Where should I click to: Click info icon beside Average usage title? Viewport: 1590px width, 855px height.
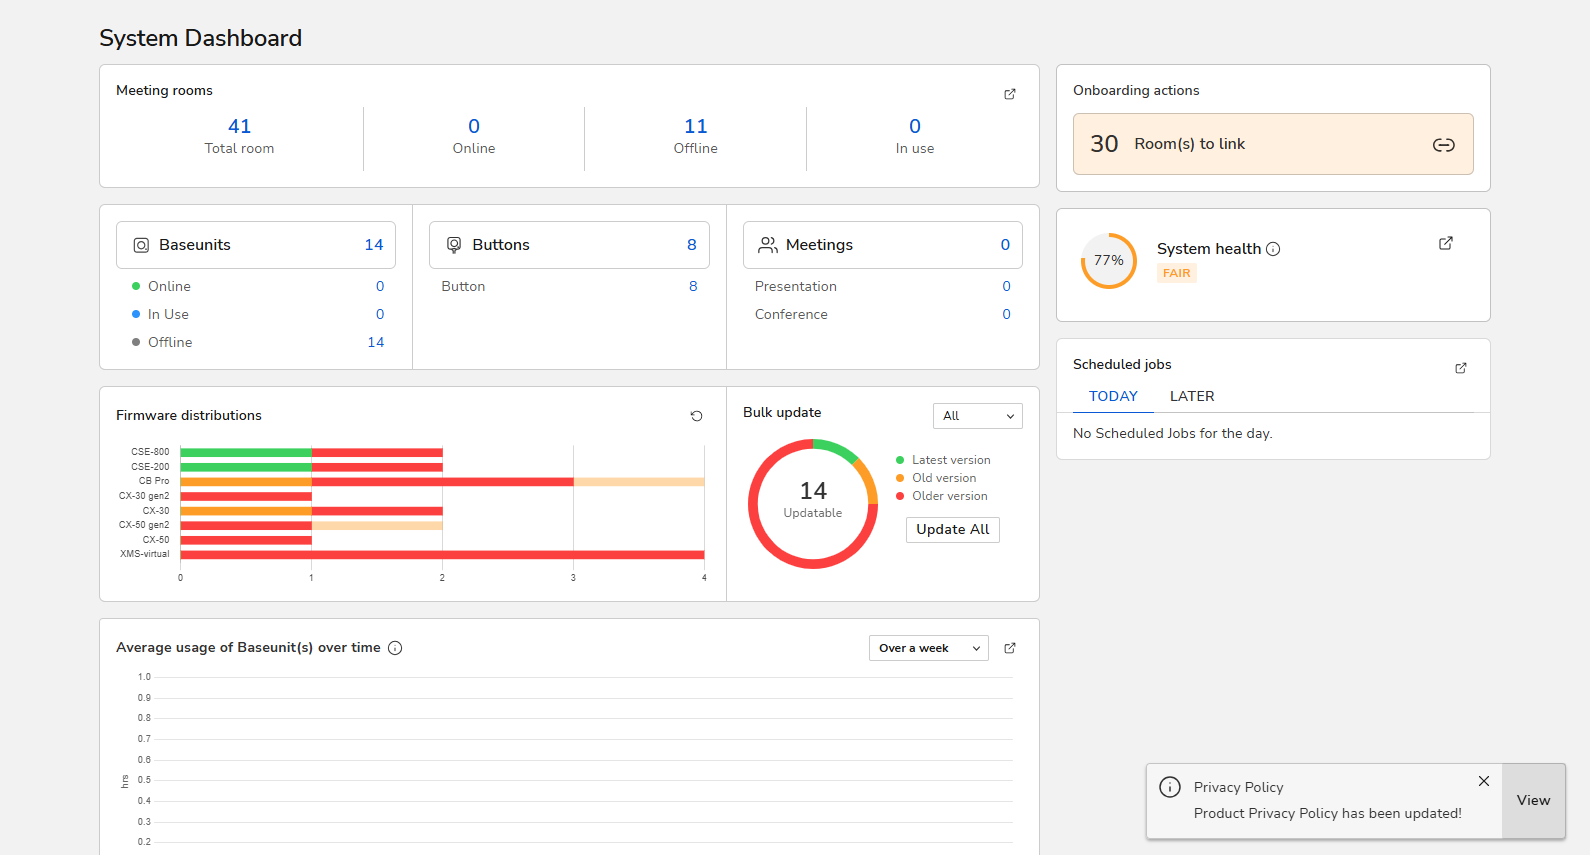[395, 648]
